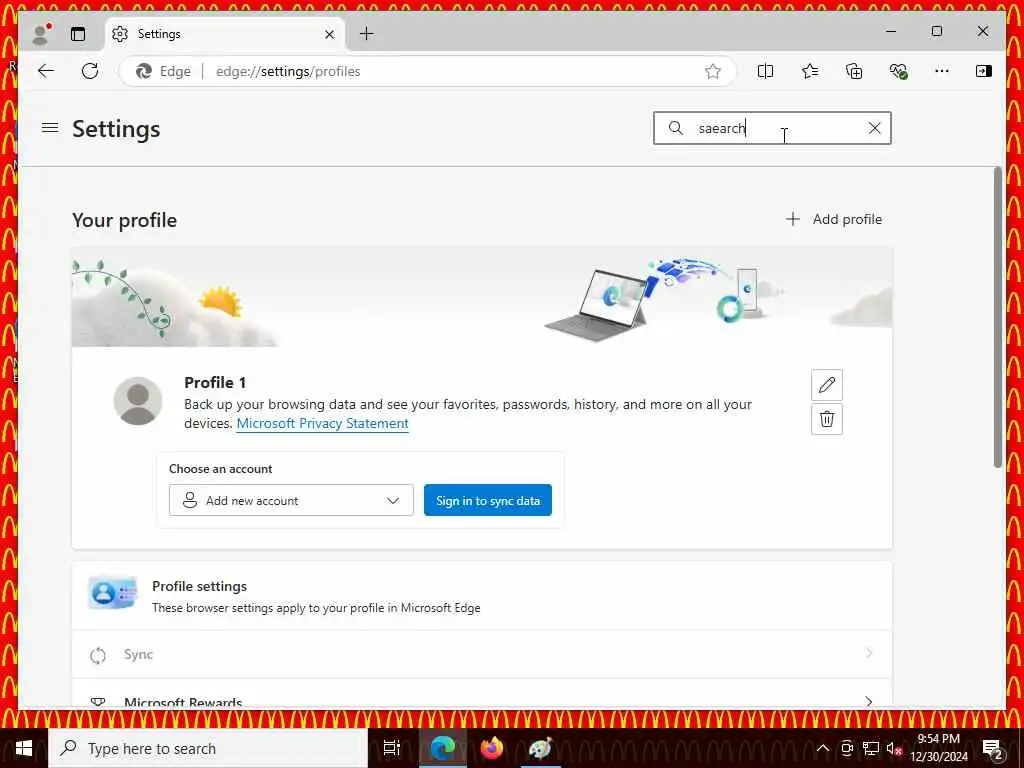Launch Firefox from the taskbar
Image resolution: width=1024 pixels, height=768 pixels.
pos(492,748)
